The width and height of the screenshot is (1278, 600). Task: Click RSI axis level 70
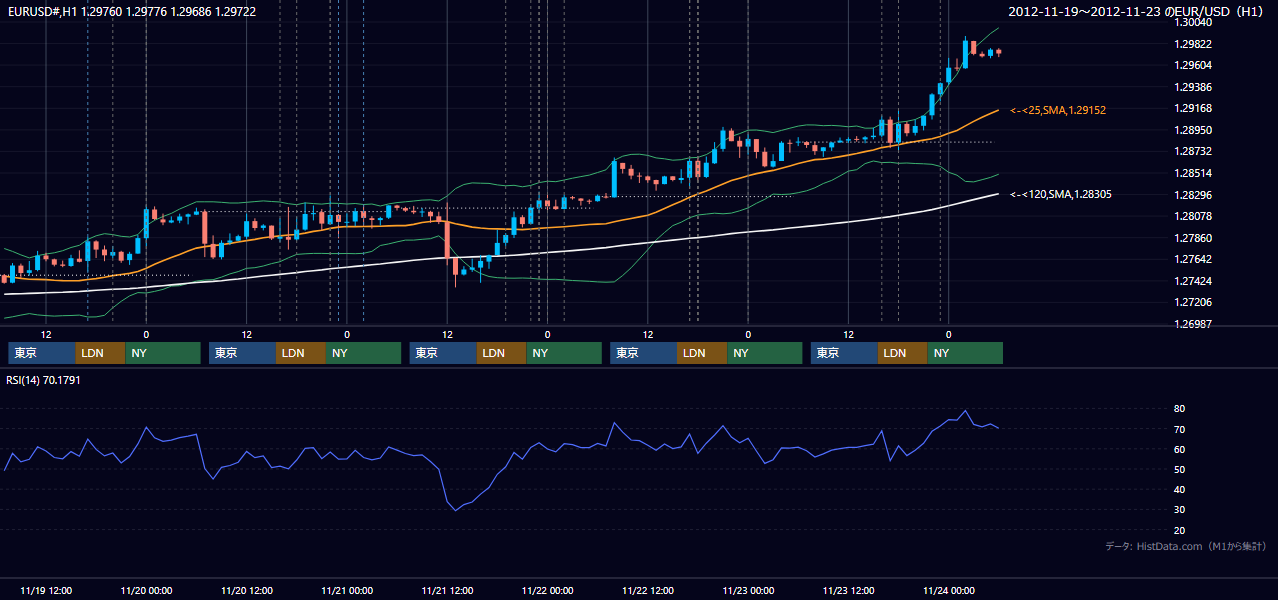click(x=1180, y=429)
